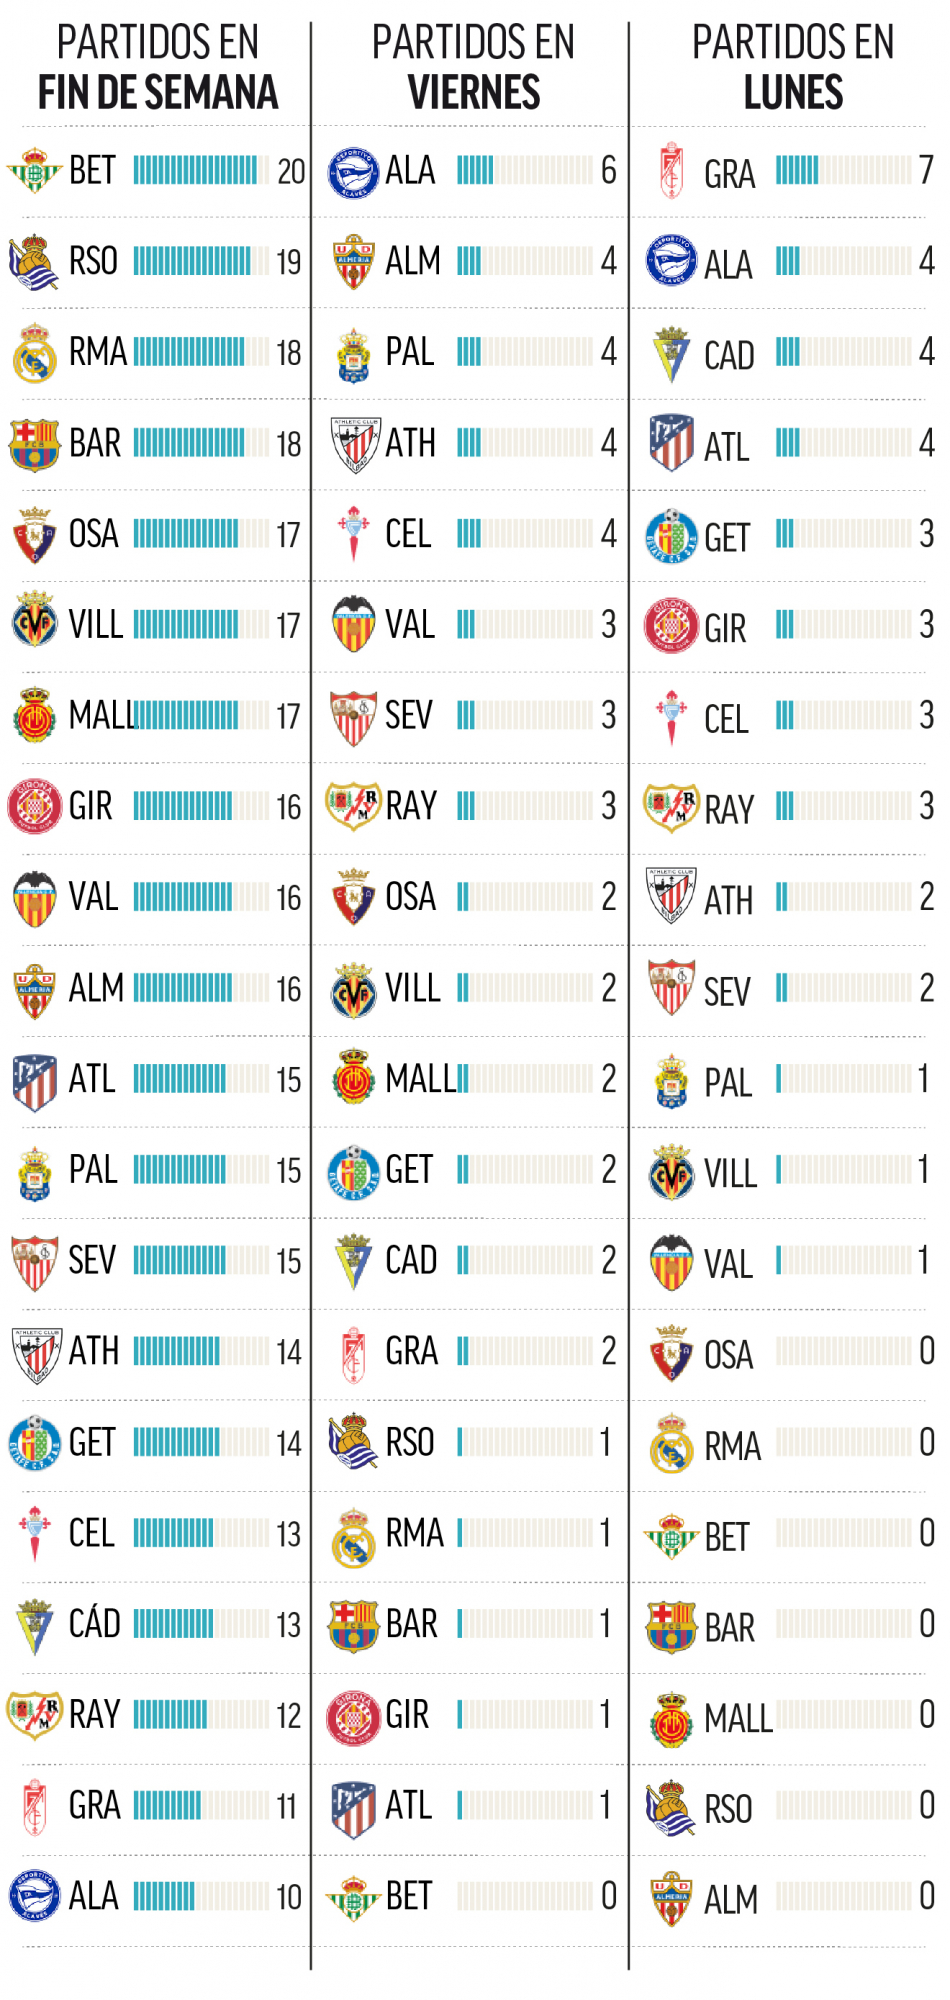950x2000 pixels.
Task: Select the Atlético crest in the LUNES column
Action: point(671,443)
